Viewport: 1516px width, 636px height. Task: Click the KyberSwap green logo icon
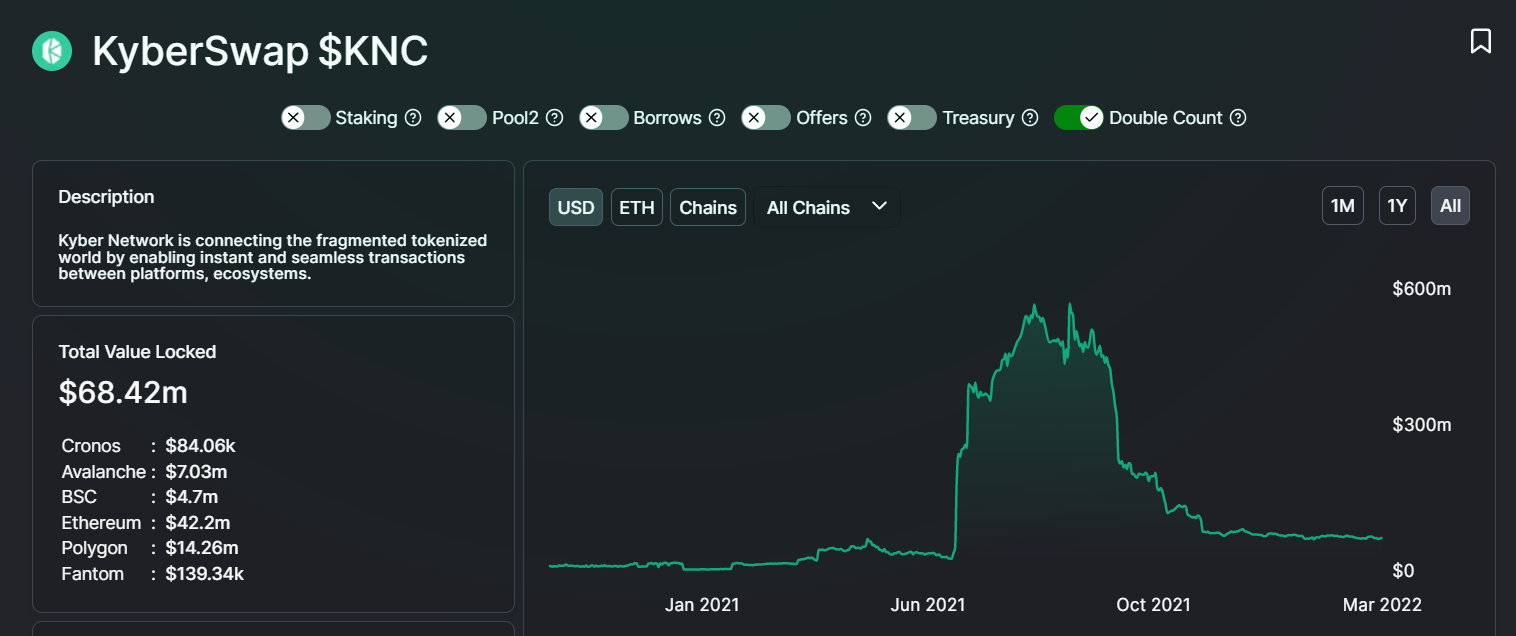(x=52, y=51)
